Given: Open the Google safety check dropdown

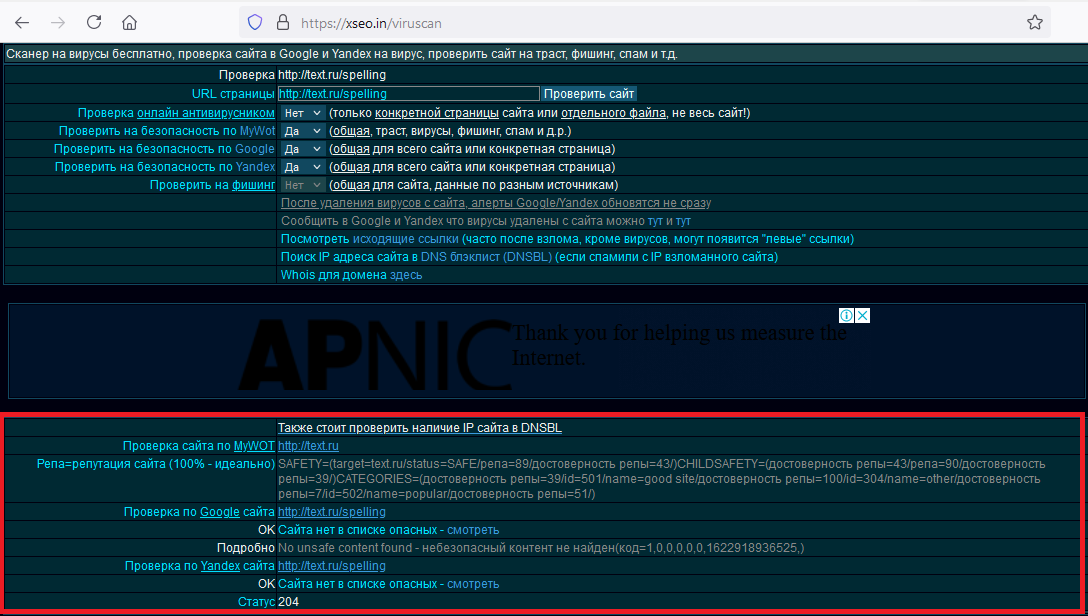Looking at the screenshot, I should coord(302,149).
